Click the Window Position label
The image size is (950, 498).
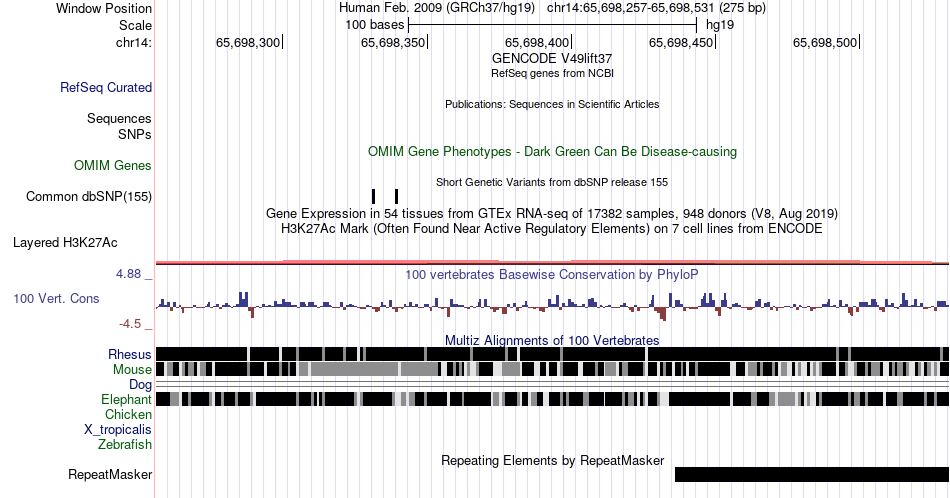coord(104,8)
